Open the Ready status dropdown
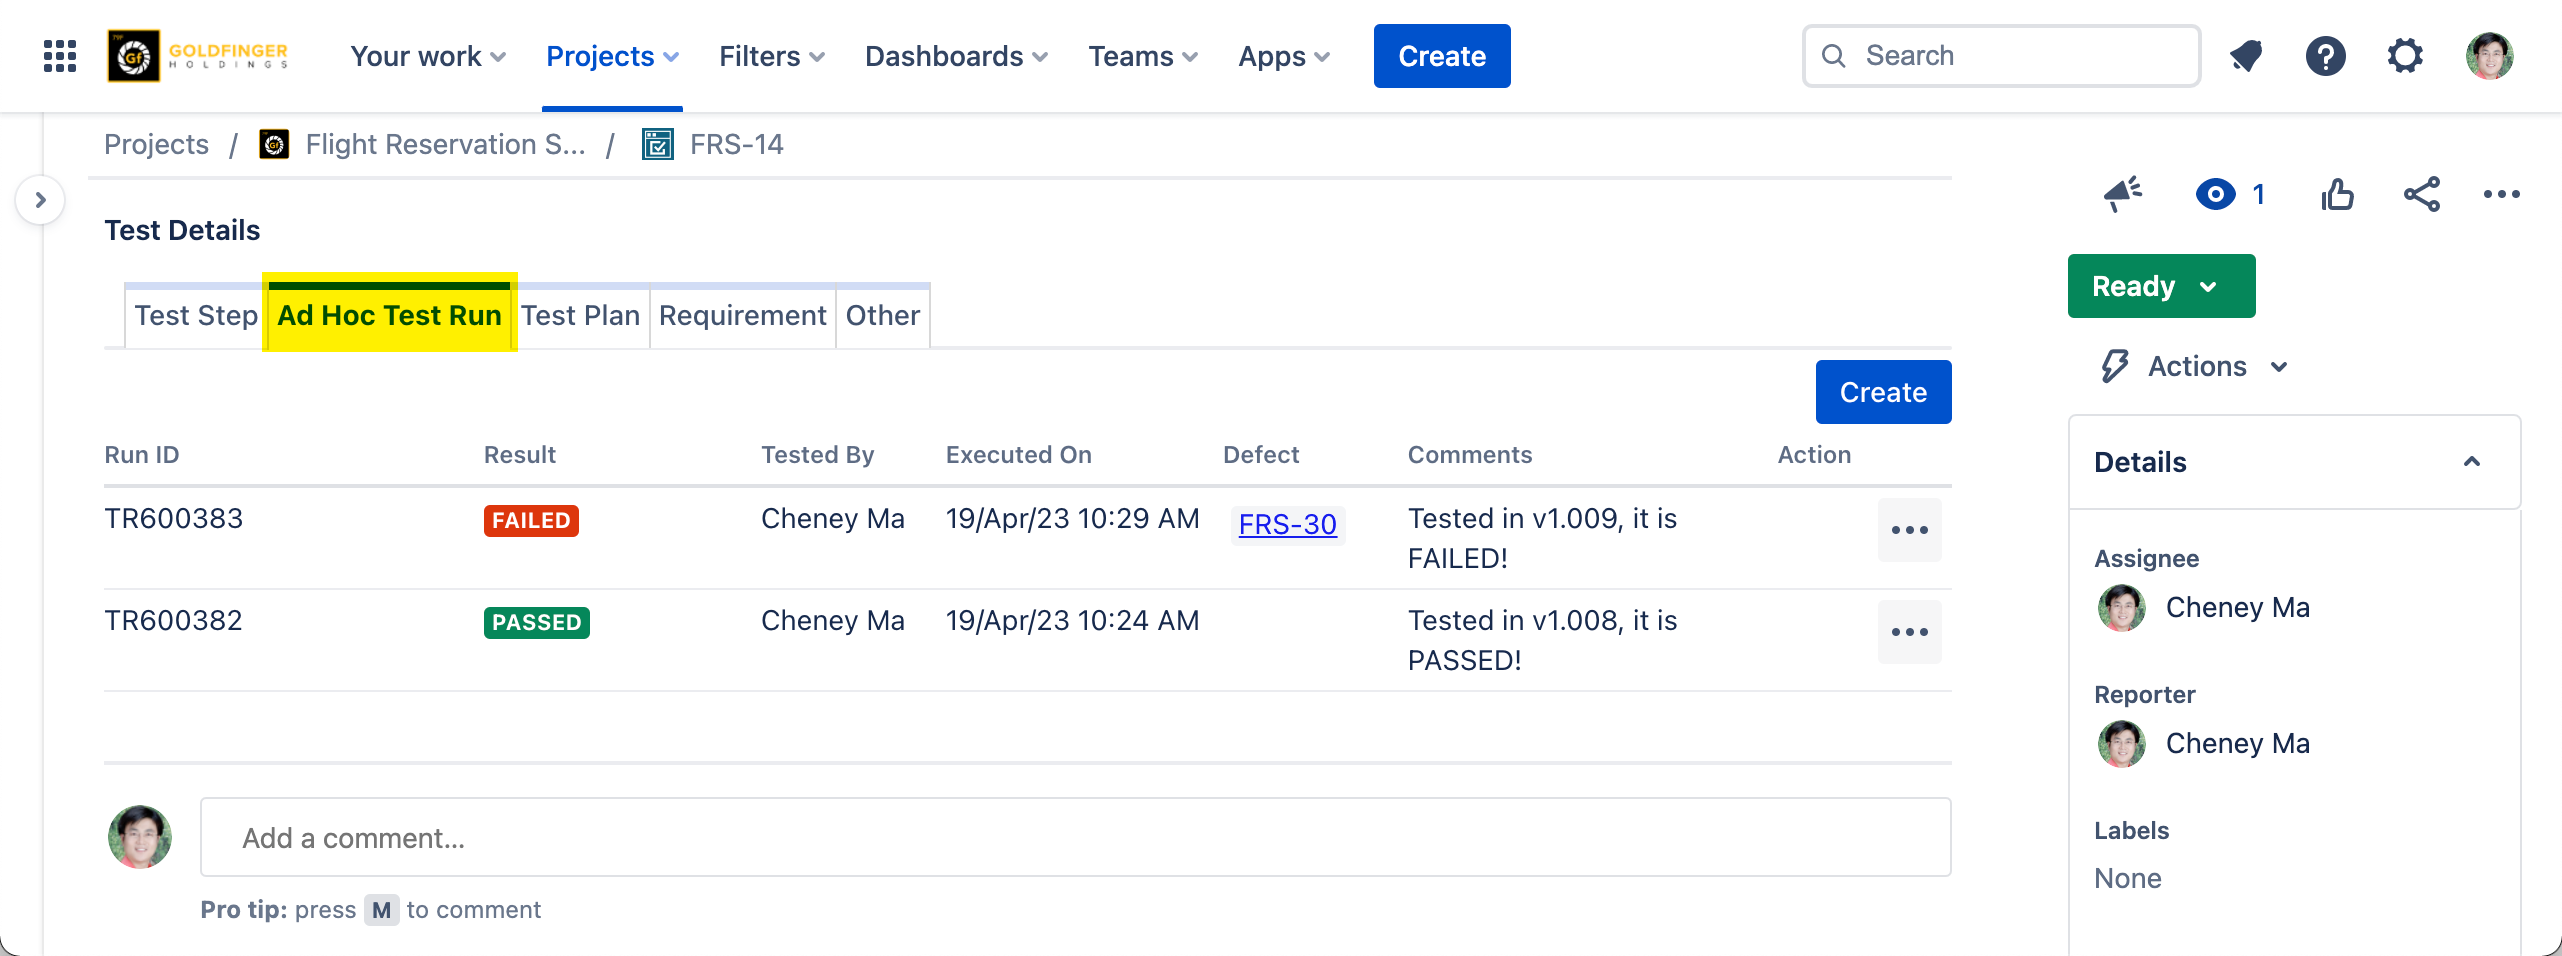 point(2160,286)
